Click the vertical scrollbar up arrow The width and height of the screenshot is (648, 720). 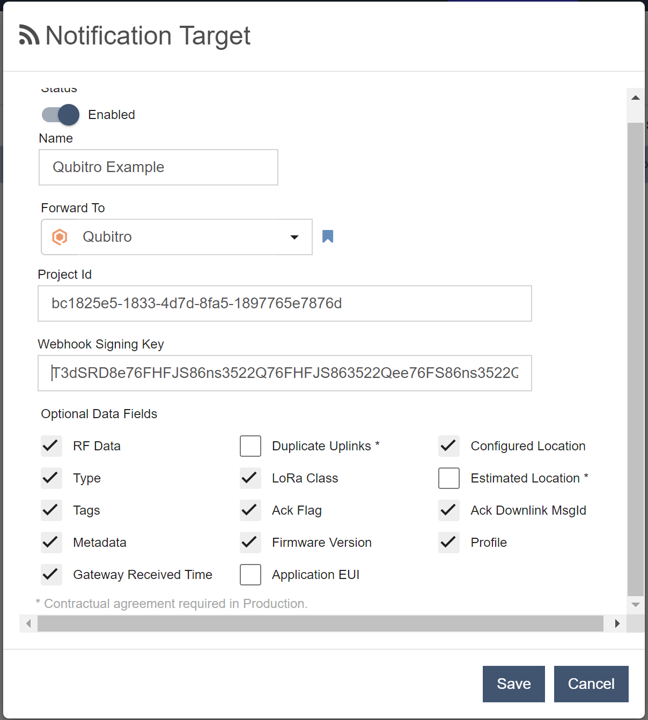(636, 97)
